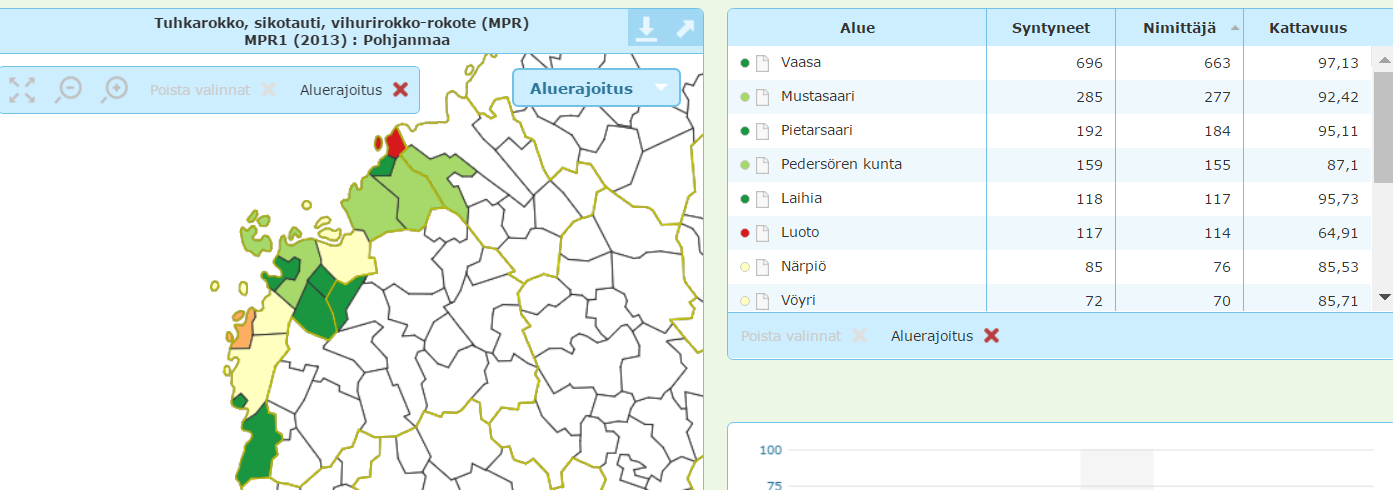Open the Aluerajoitus dropdown on map
Viewport: 1393px width, 490px height.
click(596, 88)
